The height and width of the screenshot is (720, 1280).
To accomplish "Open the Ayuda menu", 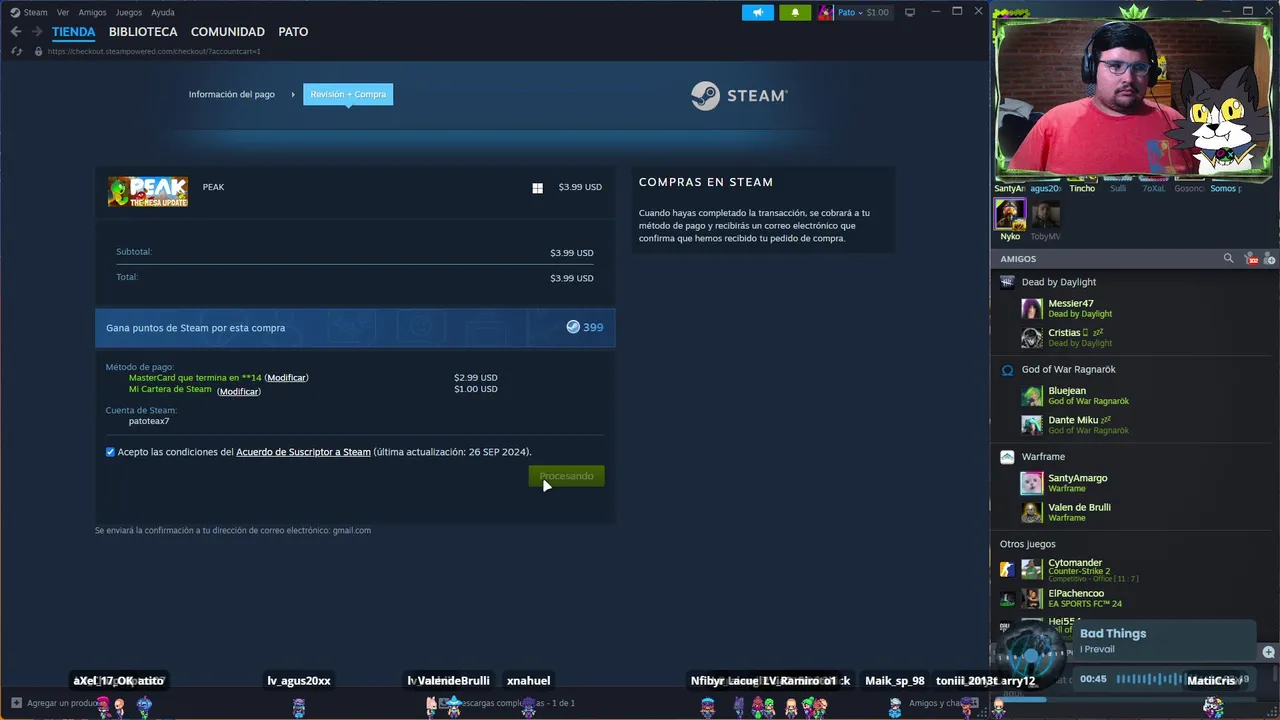I will click(162, 13).
